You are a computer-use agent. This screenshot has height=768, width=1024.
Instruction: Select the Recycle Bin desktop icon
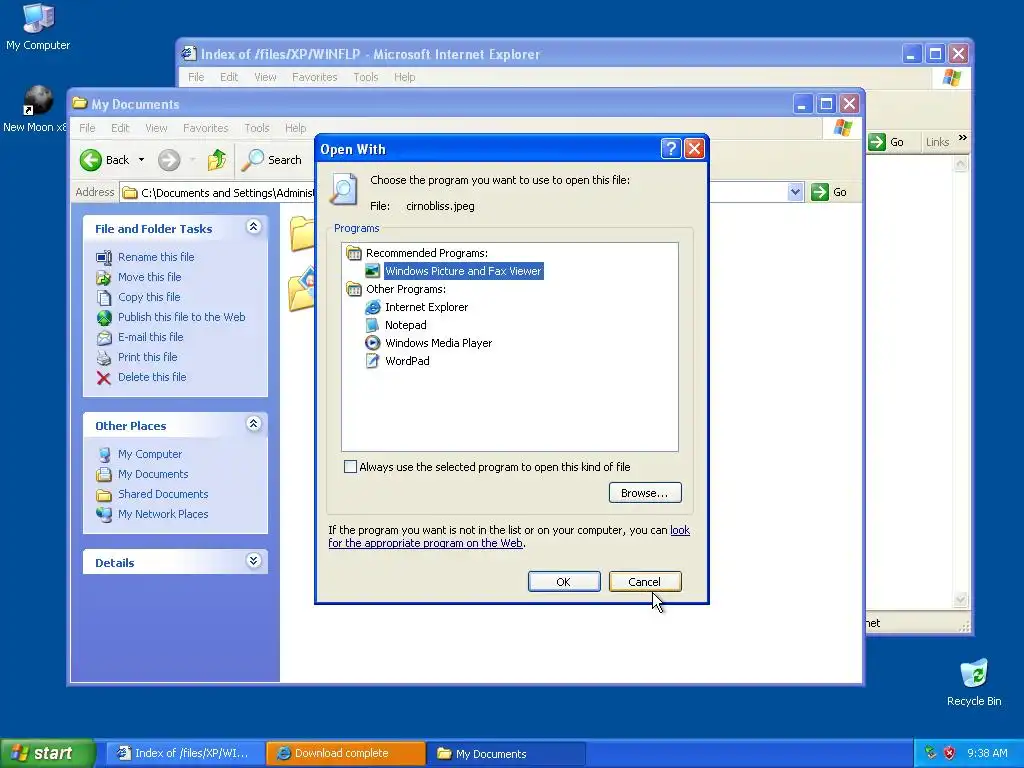[x=974, y=682]
